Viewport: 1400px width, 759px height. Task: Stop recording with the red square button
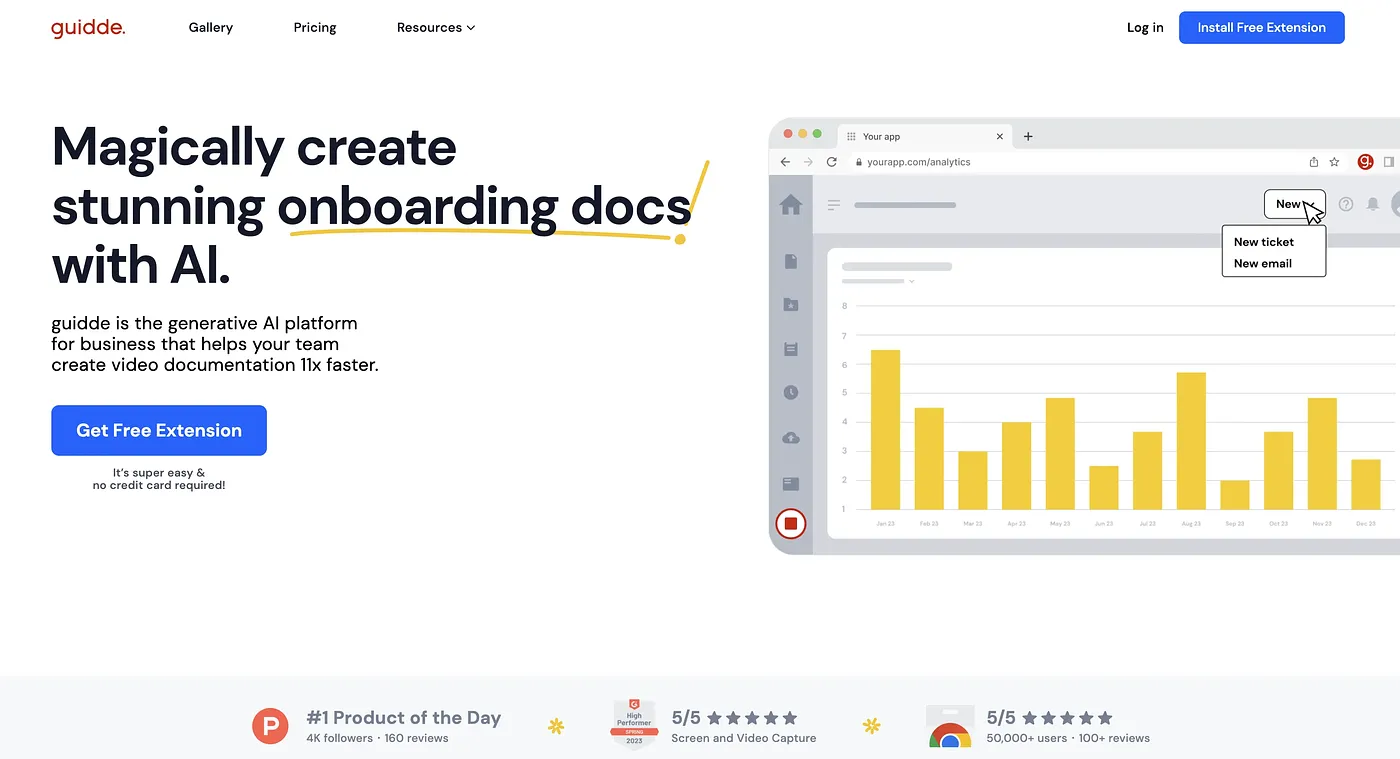point(791,523)
